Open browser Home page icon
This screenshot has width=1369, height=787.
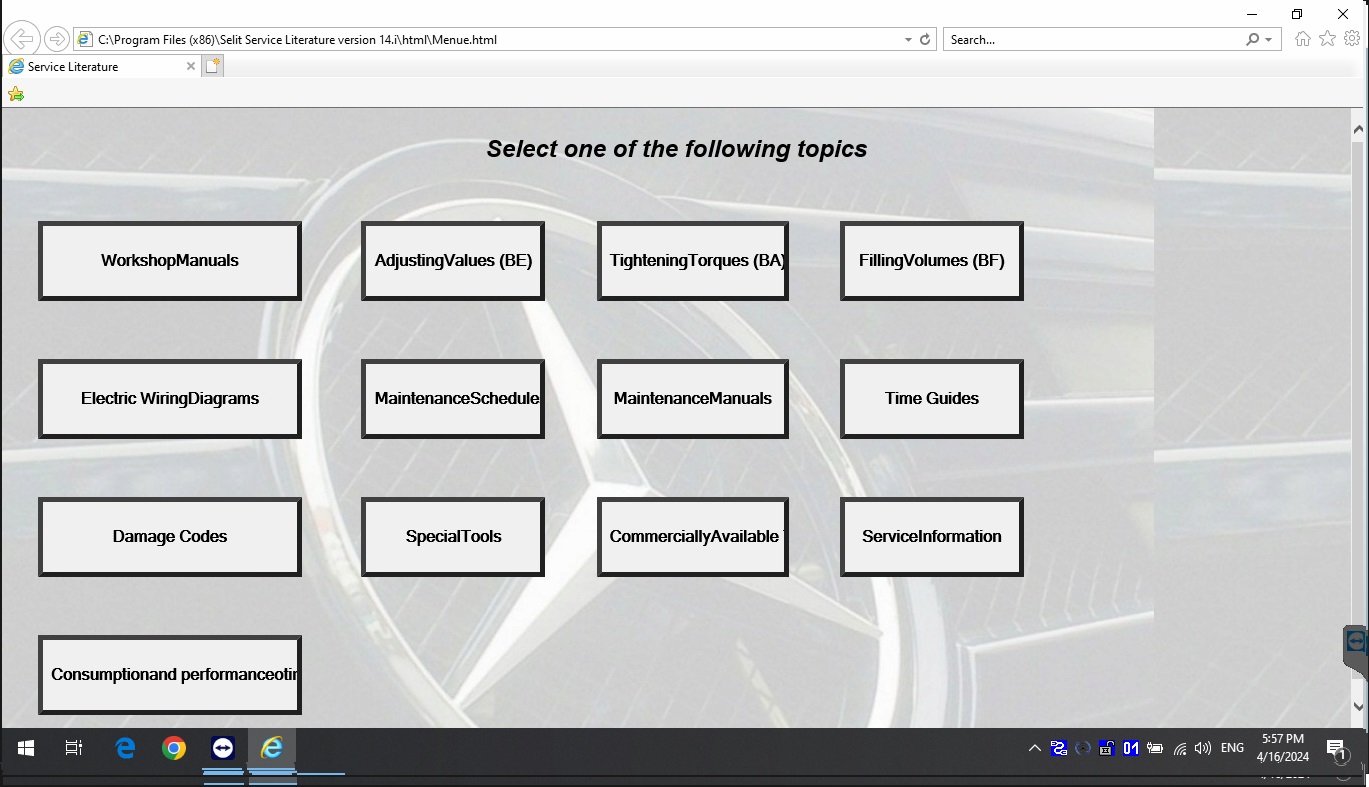(1302, 39)
